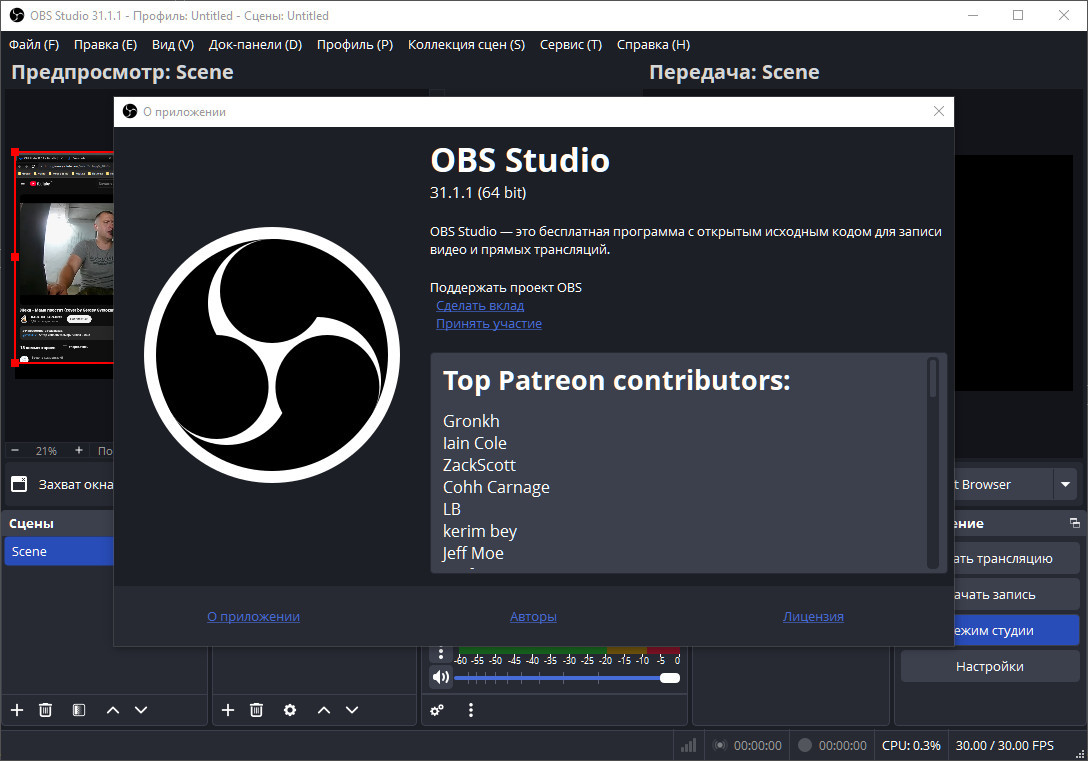The width and height of the screenshot is (1088, 761).
Task: Click contributor name Cohh Carnage
Action: 496,487
